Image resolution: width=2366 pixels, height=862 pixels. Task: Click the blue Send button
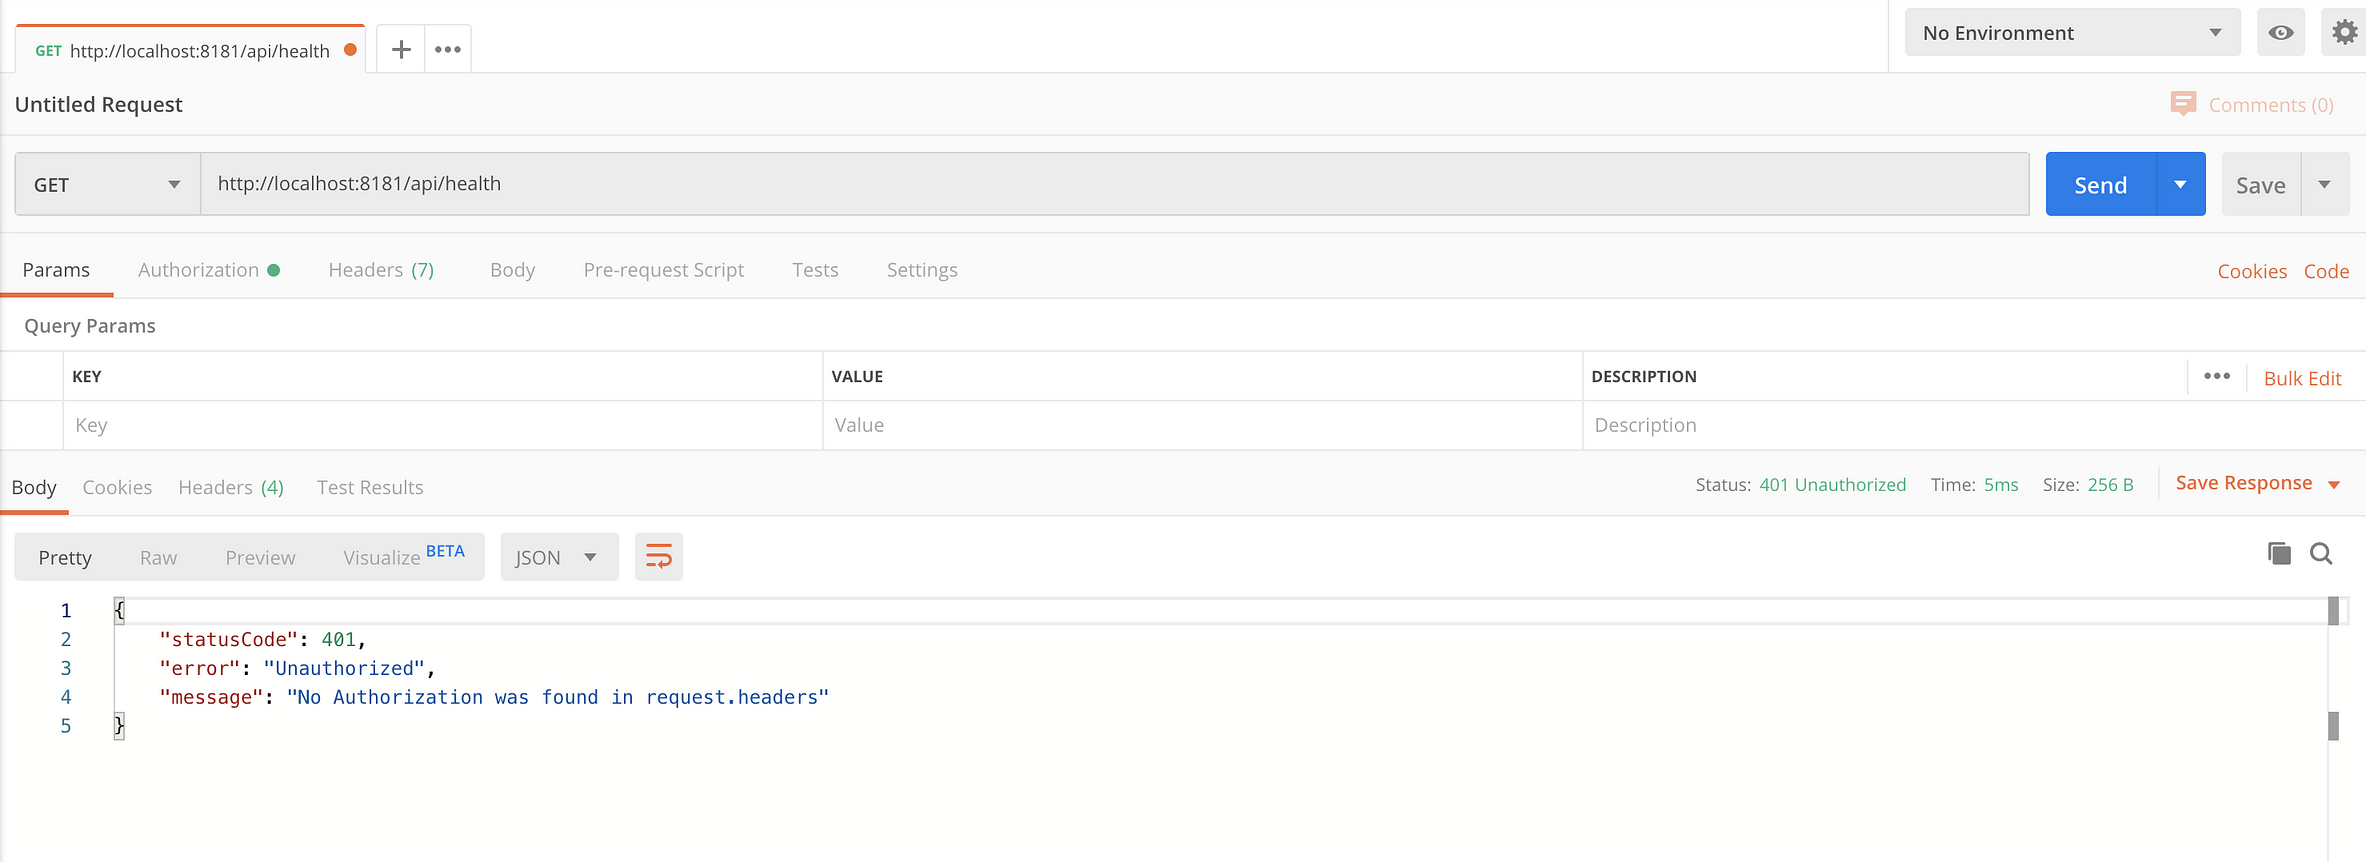coord(2100,184)
